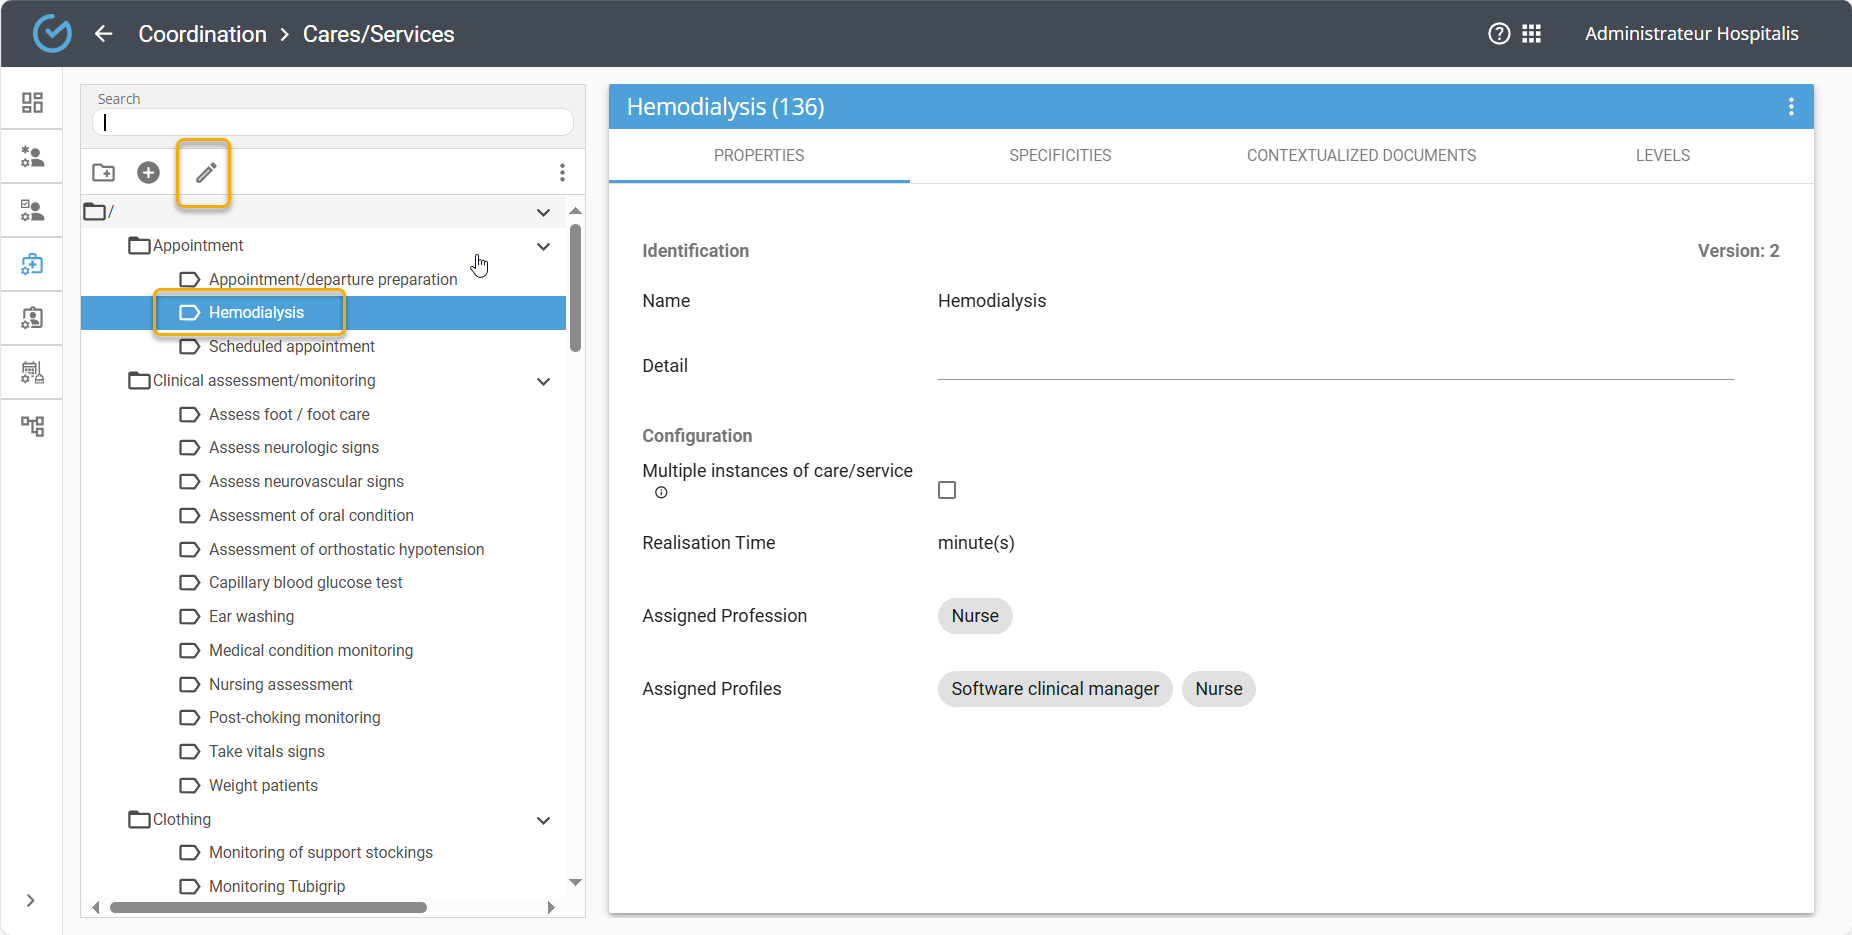Switch to the Specificities tab

coord(1060,156)
